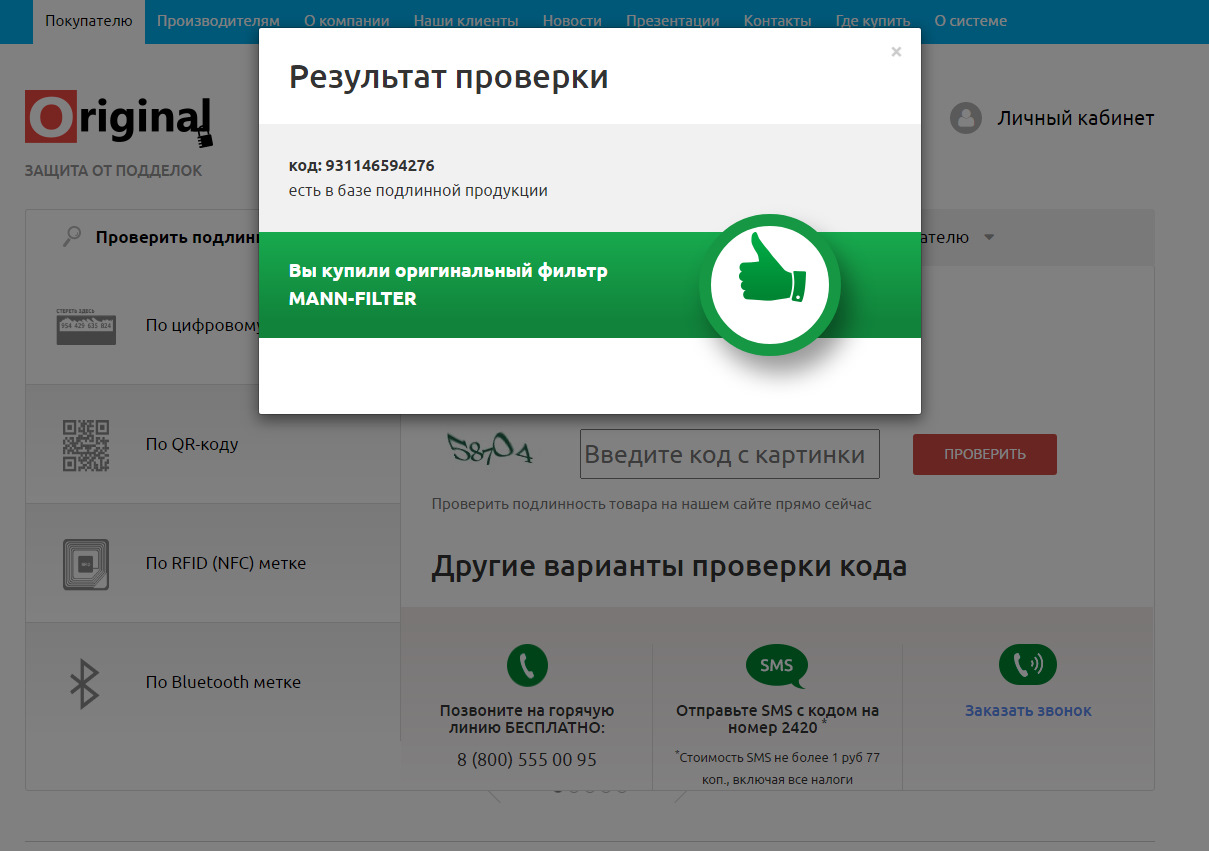
Task: Click есть в базе подлинной продукции text
Action: pyautogui.click(x=418, y=190)
